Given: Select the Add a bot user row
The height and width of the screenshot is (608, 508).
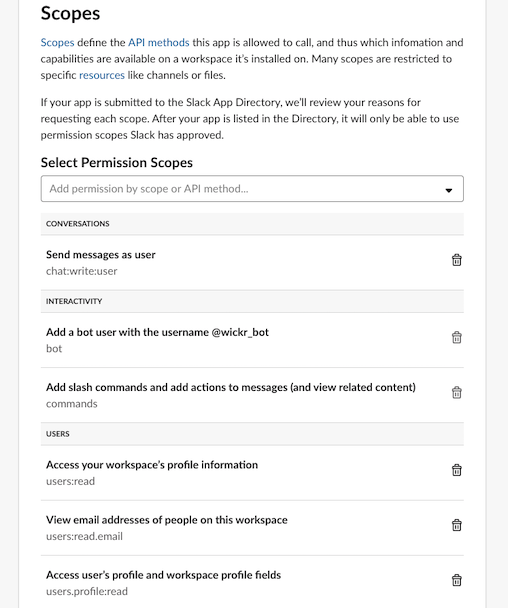Looking at the screenshot, I should pyautogui.click(x=252, y=340).
